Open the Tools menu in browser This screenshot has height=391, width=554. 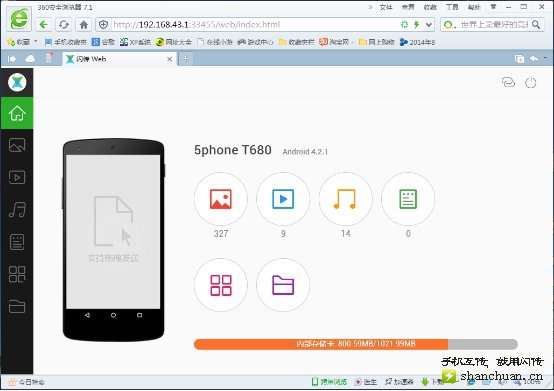[x=452, y=7]
